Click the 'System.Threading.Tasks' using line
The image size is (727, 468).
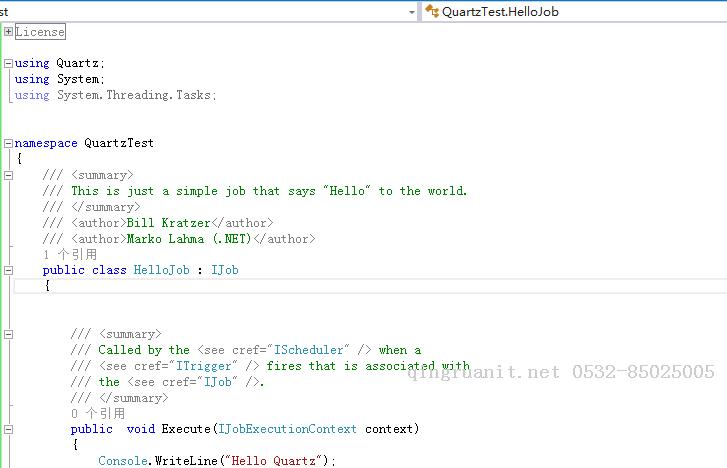point(115,95)
